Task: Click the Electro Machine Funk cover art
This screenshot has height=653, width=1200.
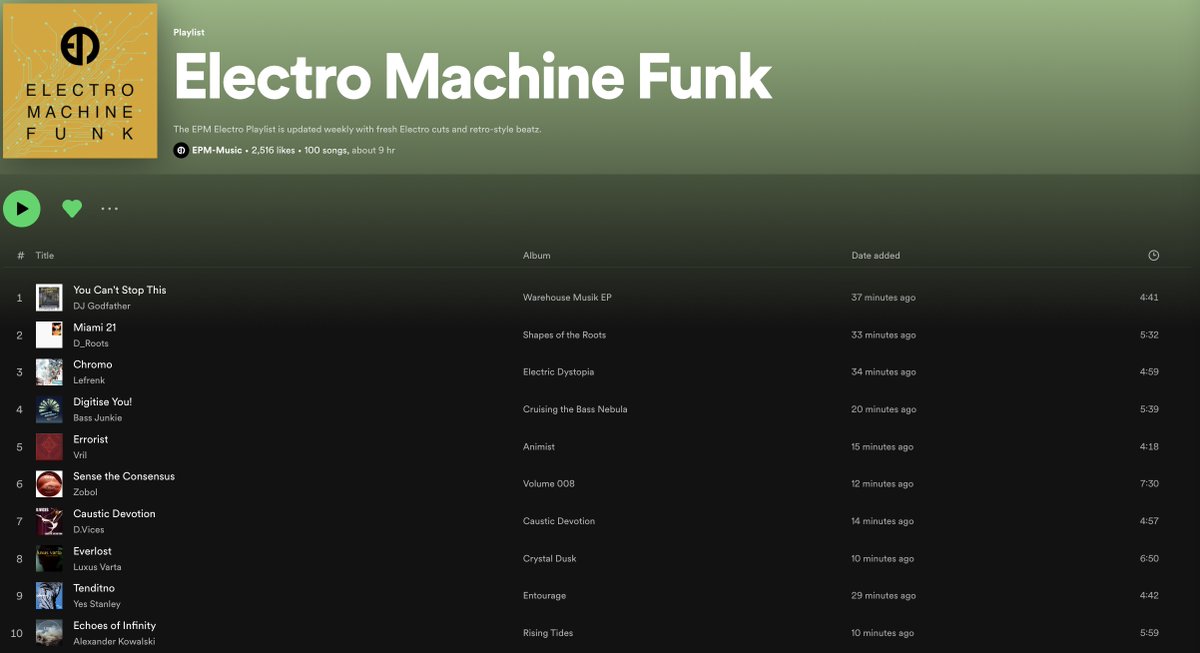Action: [80, 81]
